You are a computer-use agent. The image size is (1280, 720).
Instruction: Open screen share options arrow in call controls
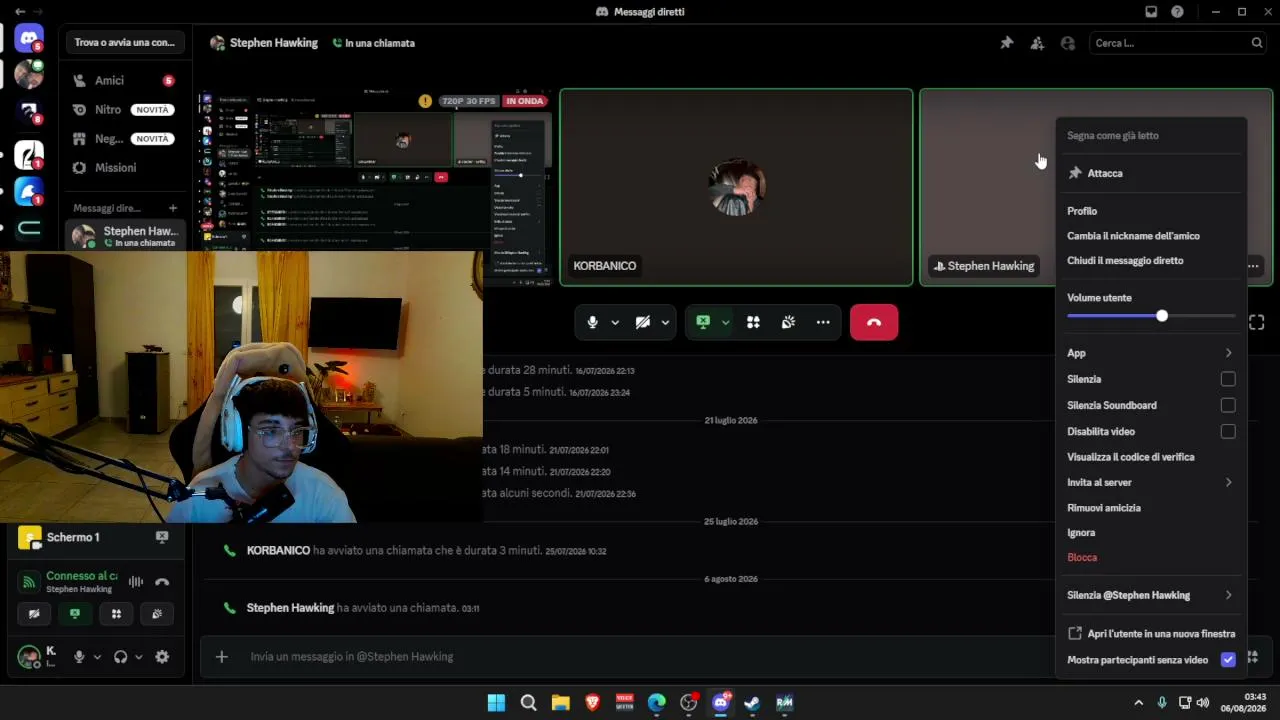point(725,322)
